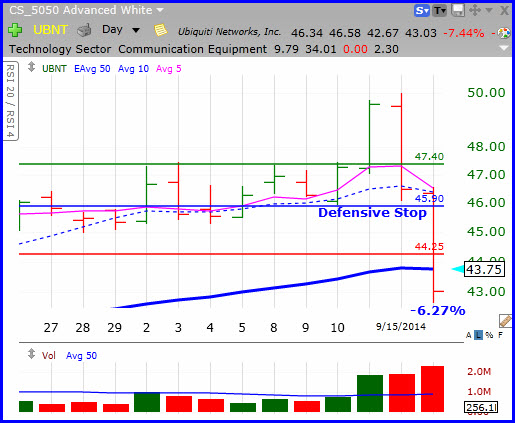The image size is (515, 423).
Task: Click the magenta Avg 5 indicator legend
Action: (169, 69)
